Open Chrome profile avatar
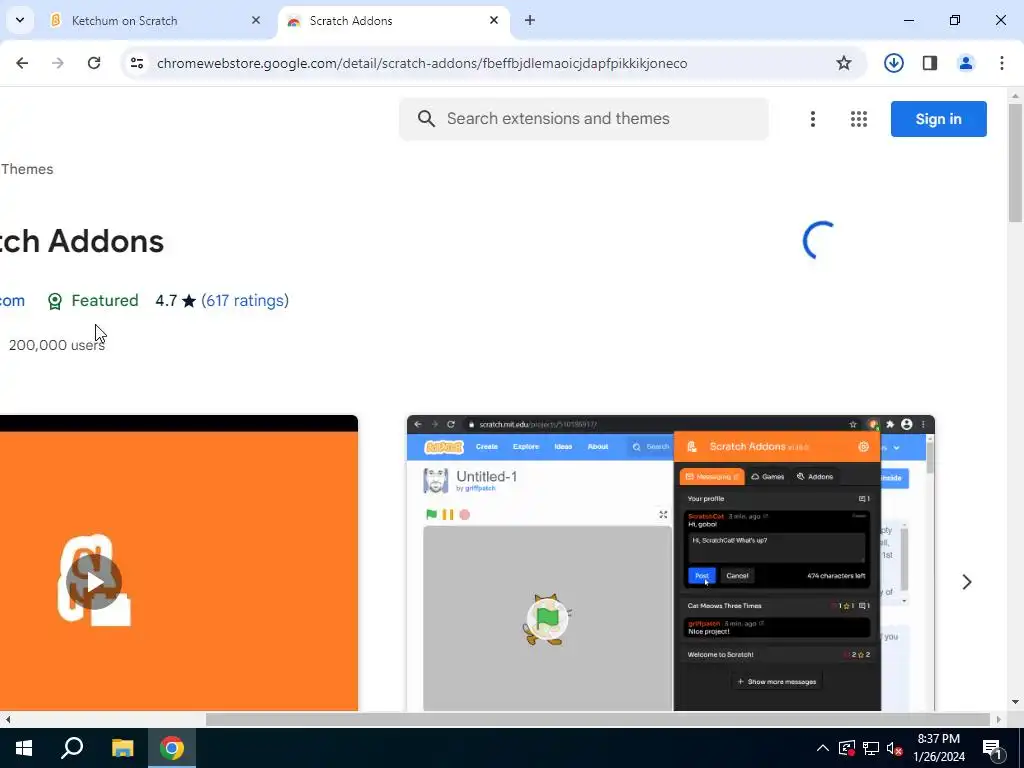The width and height of the screenshot is (1024, 768). point(966,63)
